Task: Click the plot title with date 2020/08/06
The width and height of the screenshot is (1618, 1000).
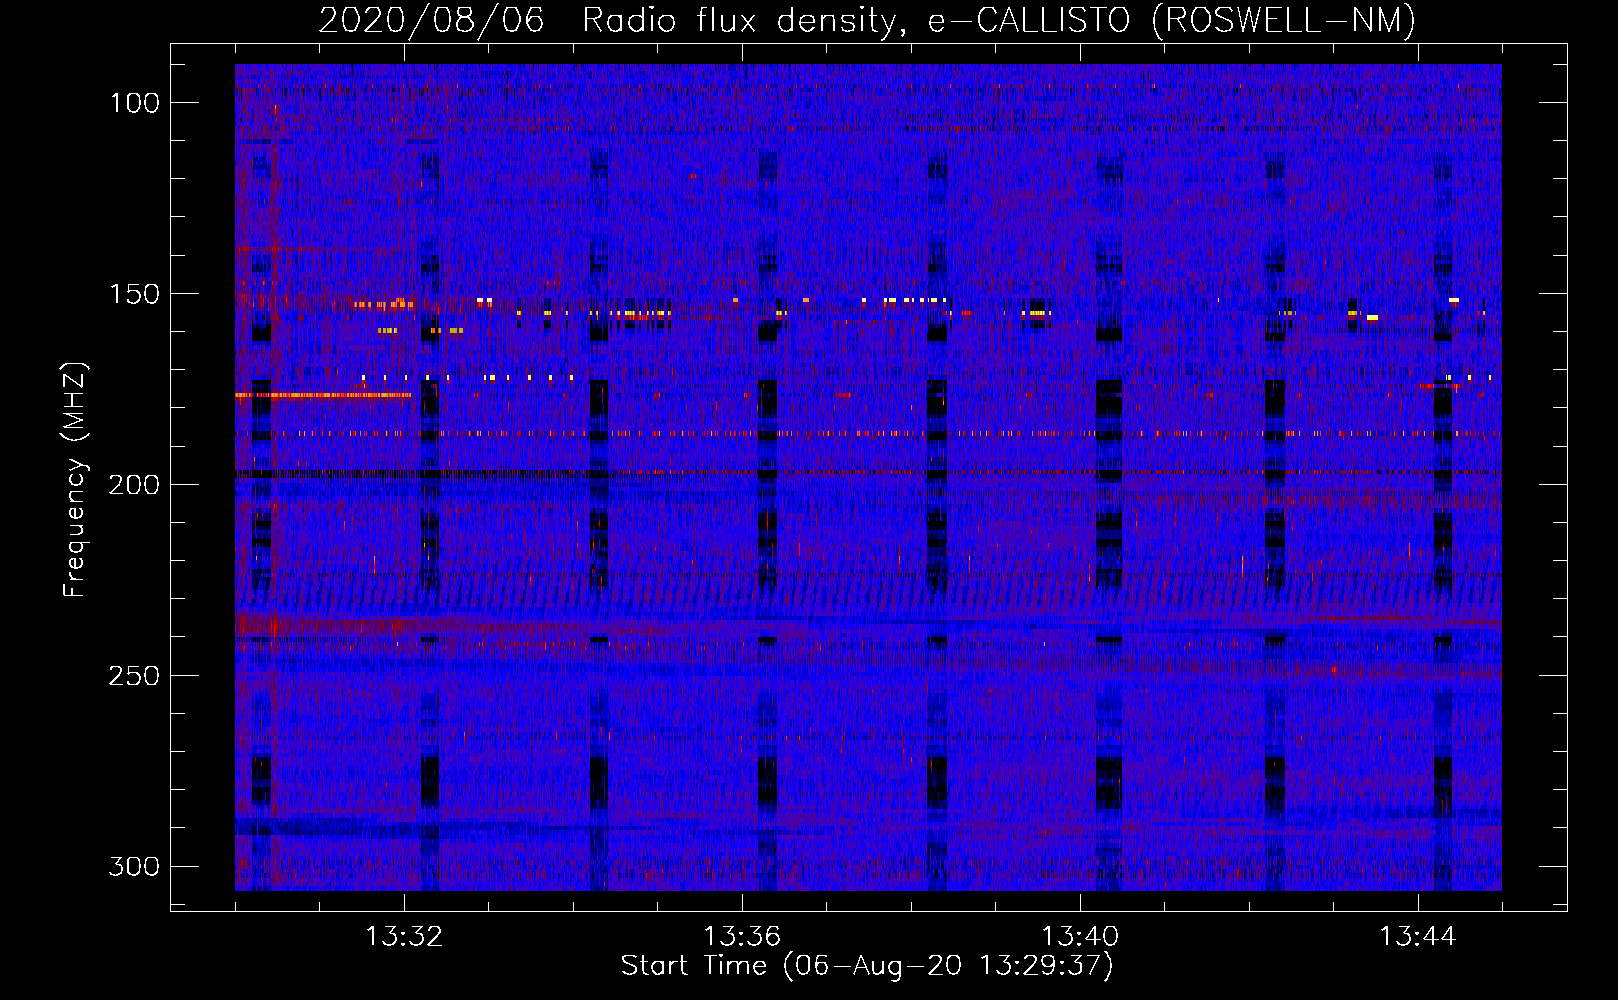Action: click(x=867, y=21)
